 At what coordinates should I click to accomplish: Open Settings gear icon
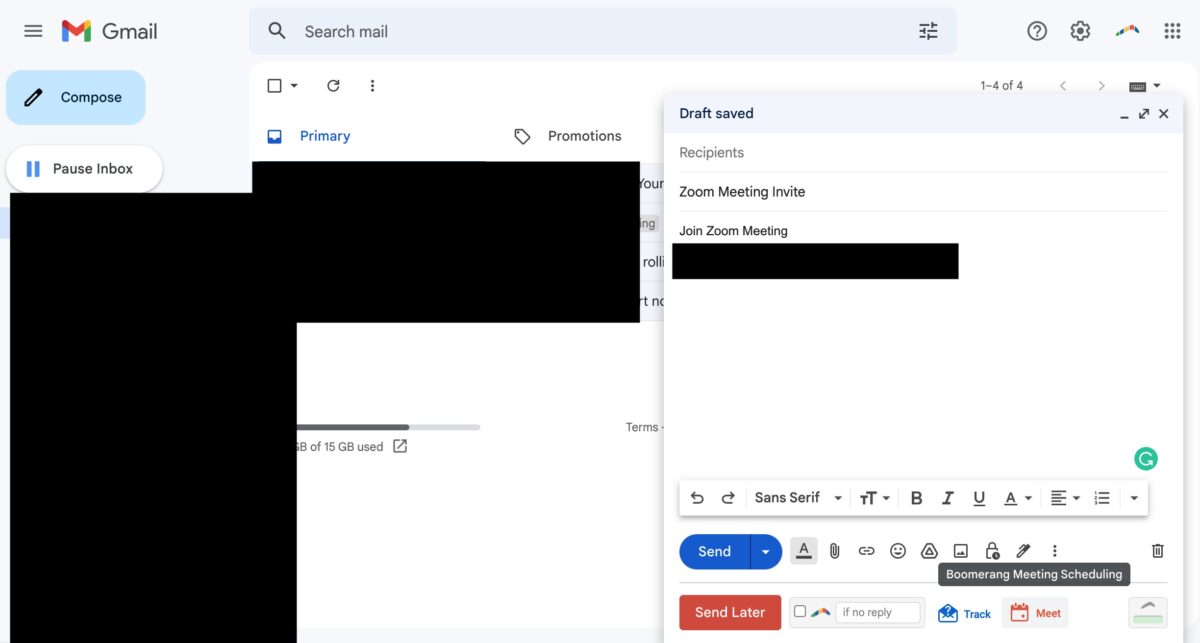pyautogui.click(x=1080, y=31)
